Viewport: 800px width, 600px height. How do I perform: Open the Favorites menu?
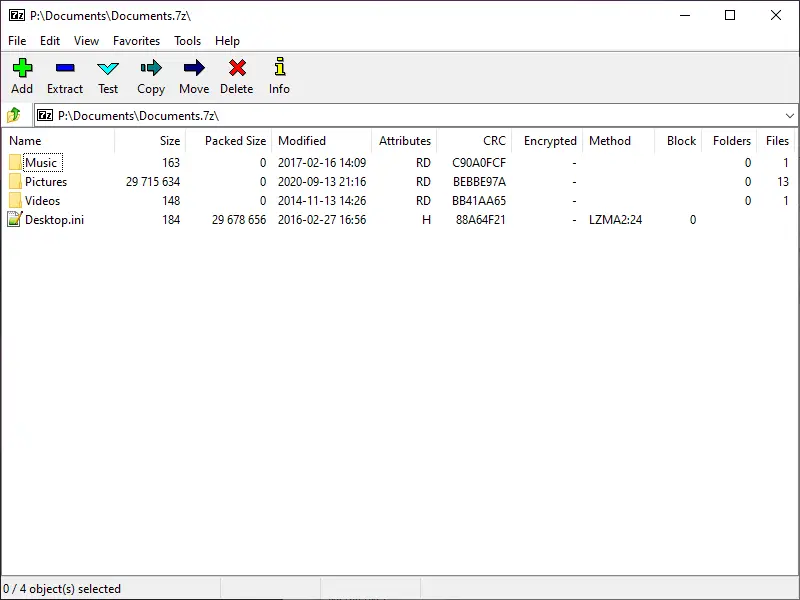[136, 41]
